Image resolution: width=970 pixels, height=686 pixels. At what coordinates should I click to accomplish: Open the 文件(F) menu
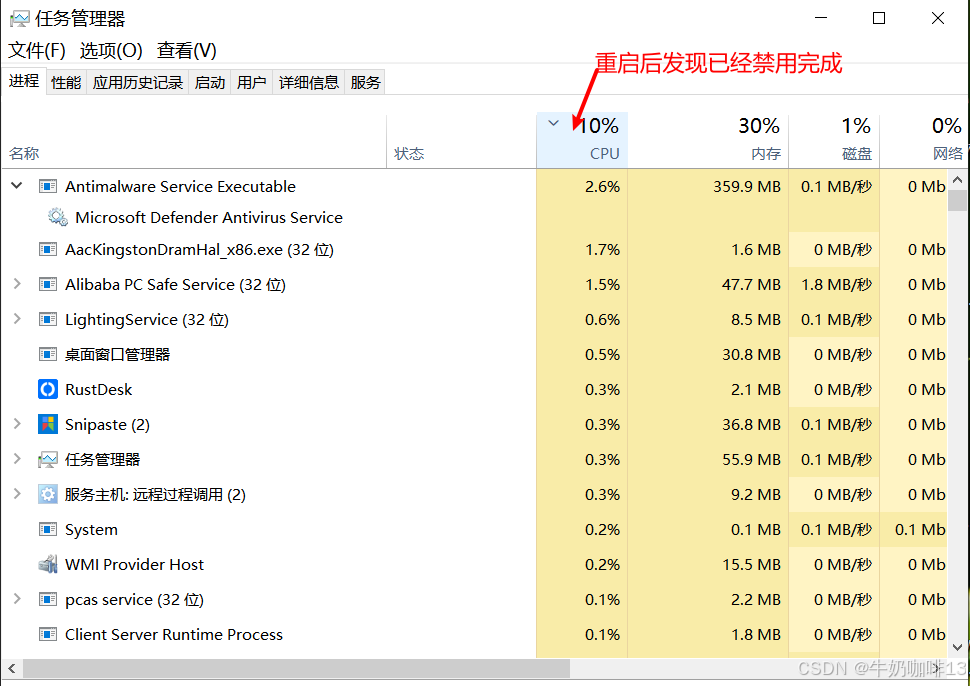coord(37,50)
